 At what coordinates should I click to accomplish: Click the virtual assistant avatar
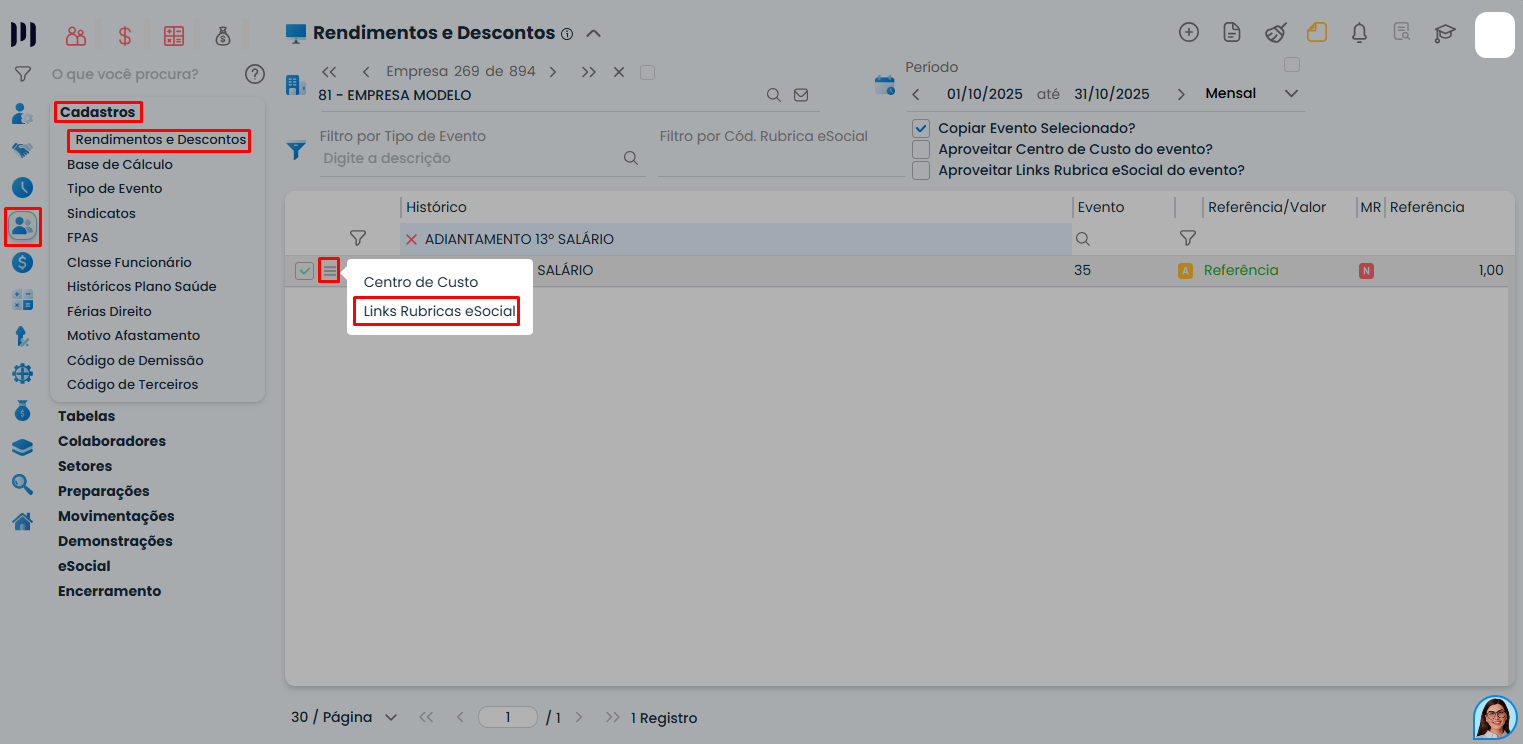(x=1495, y=717)
